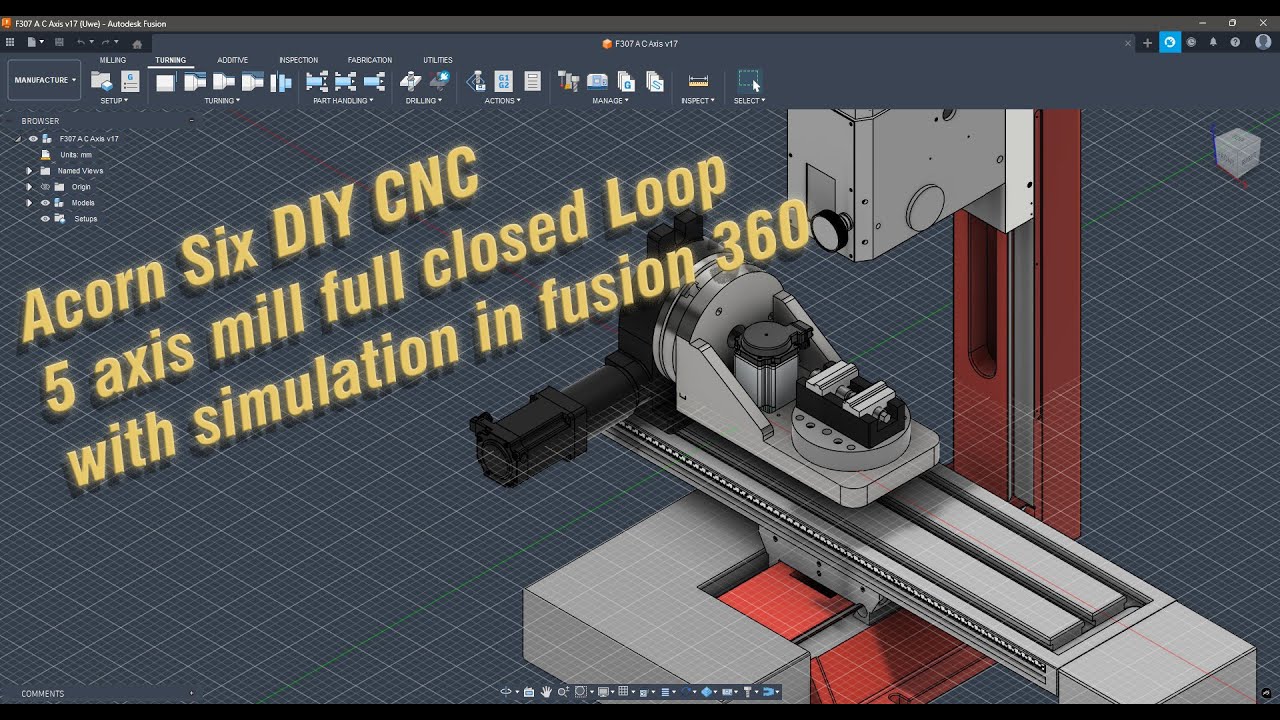1280x720 pixels.
Task: Click the new tab plus button
Action: click(1148, 43)
